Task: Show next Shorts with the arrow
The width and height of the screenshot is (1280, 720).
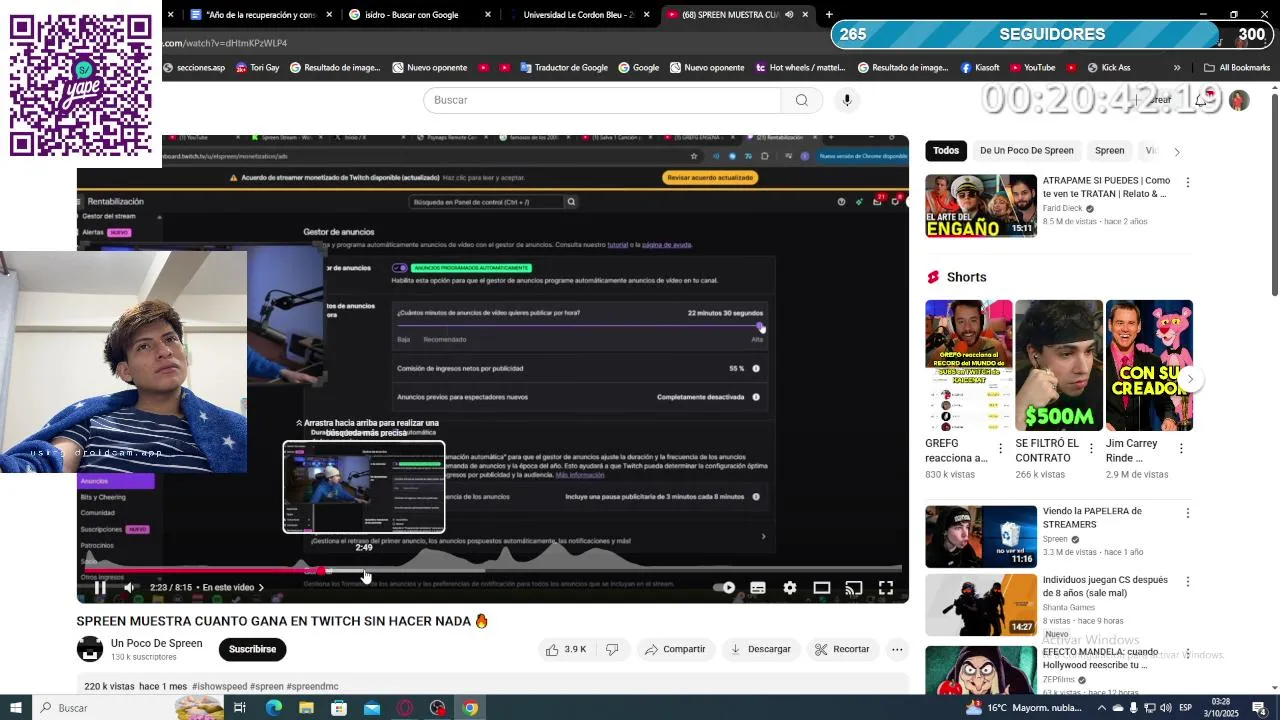Action: coord(1190,379)
